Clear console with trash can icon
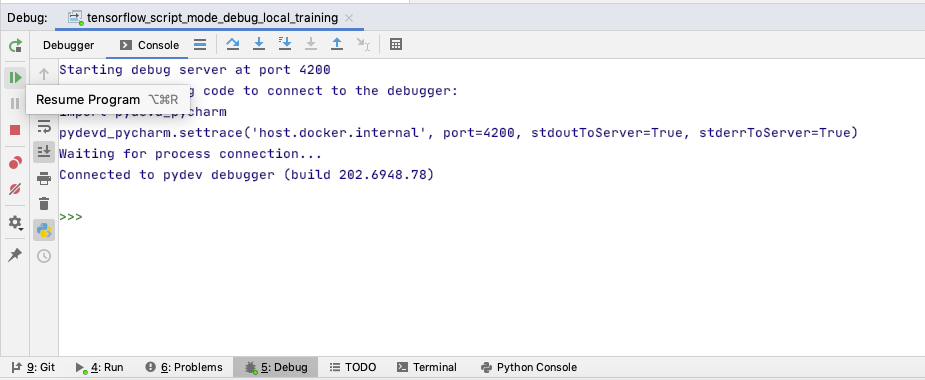The height and width of the screenshot is (380, 925). click(44, 204)
